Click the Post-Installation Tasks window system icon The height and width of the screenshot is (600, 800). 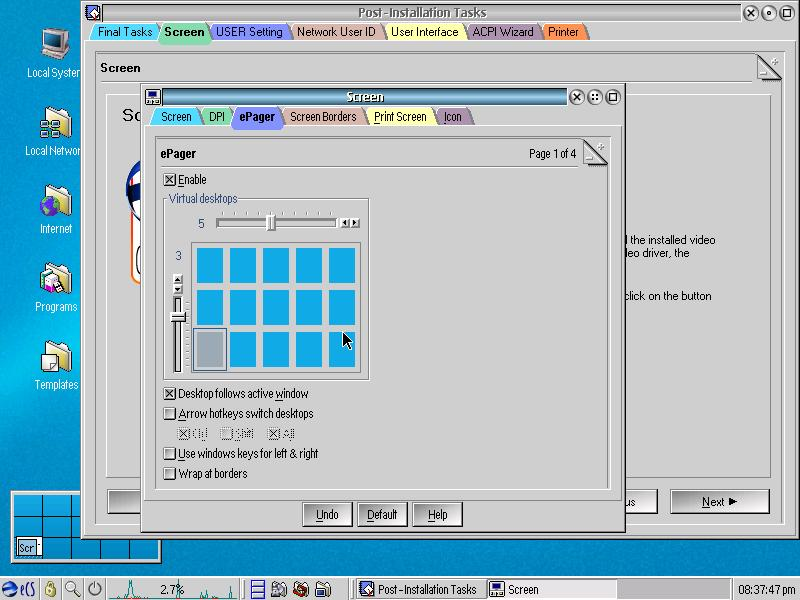(x=93, y=12)
